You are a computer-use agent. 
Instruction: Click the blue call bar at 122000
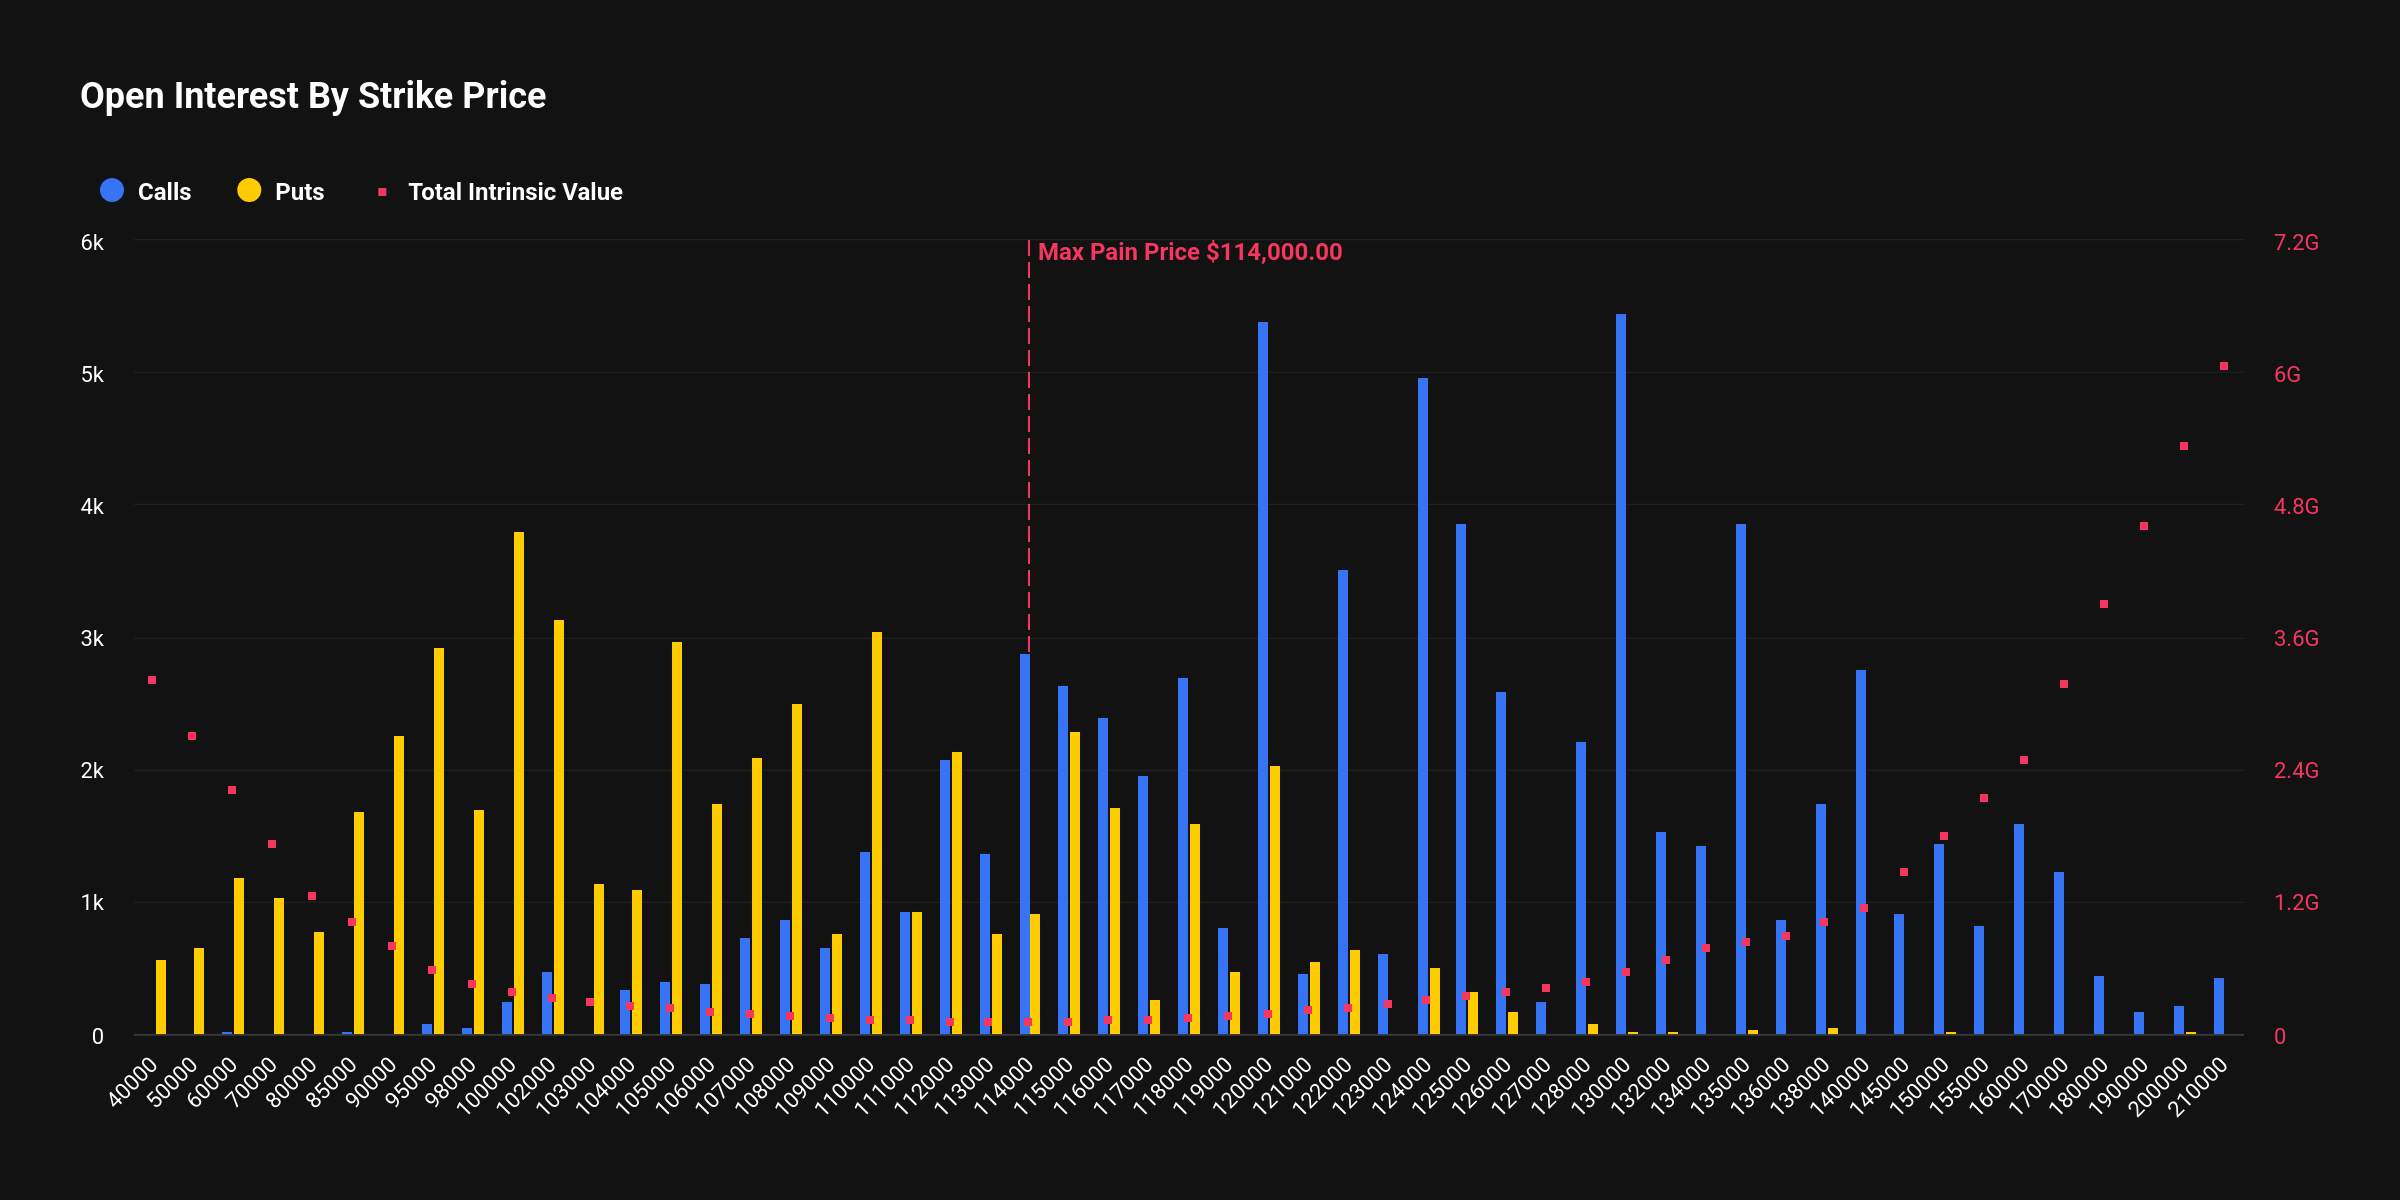[x=1343, y=802]
